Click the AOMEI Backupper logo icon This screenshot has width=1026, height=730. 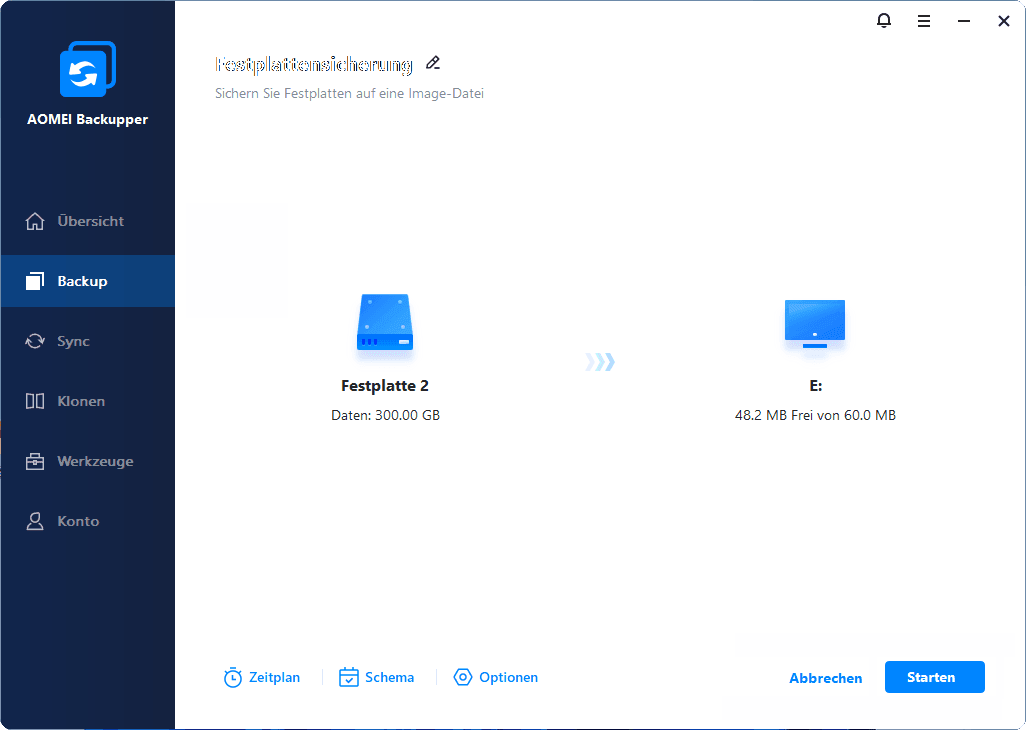[88, 69]
